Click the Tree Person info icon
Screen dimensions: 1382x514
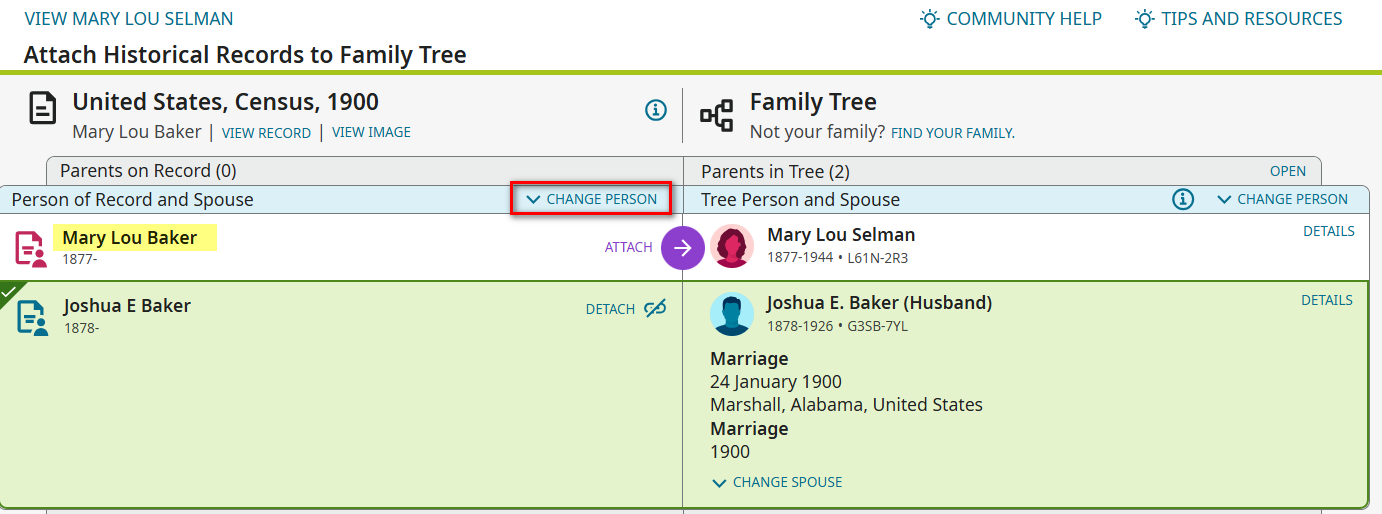(x=1183, y=199)
